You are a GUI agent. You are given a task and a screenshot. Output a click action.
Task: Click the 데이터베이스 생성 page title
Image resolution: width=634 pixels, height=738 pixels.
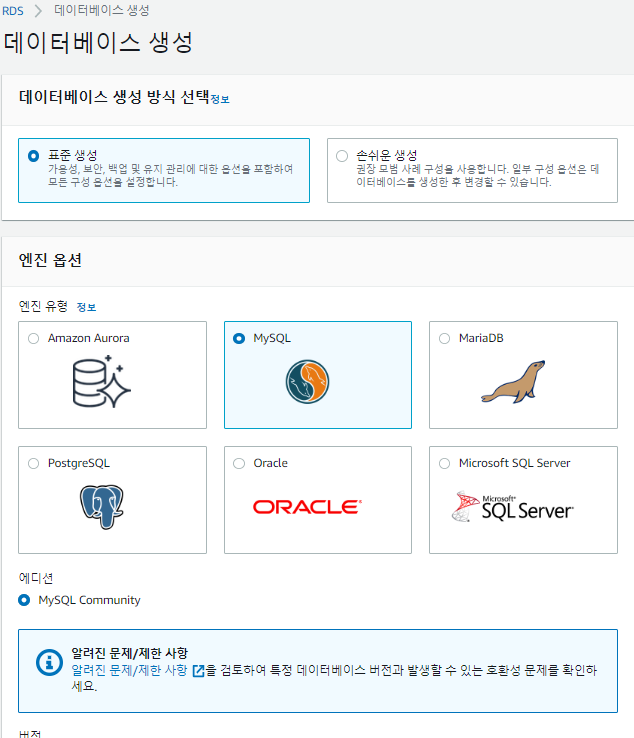point(98,42)
